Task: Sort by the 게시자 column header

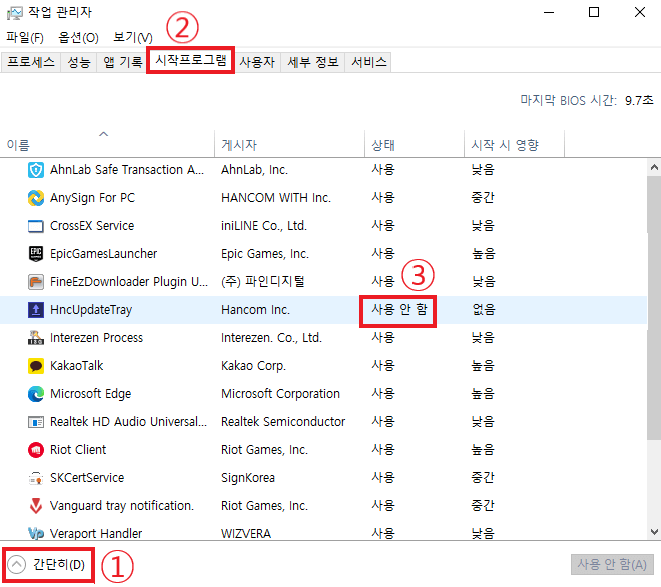Action: (289, 143)
